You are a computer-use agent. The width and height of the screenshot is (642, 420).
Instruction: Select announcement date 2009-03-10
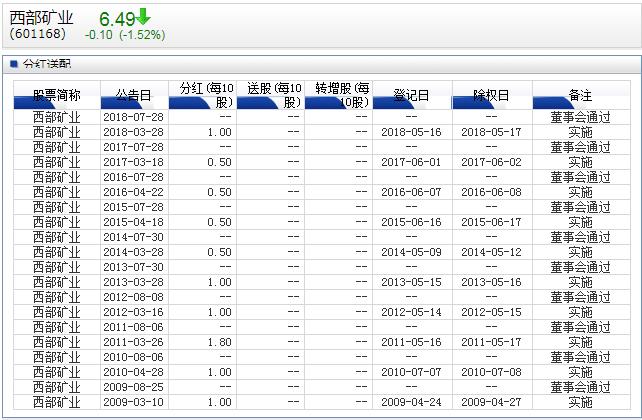coord(133,402)
